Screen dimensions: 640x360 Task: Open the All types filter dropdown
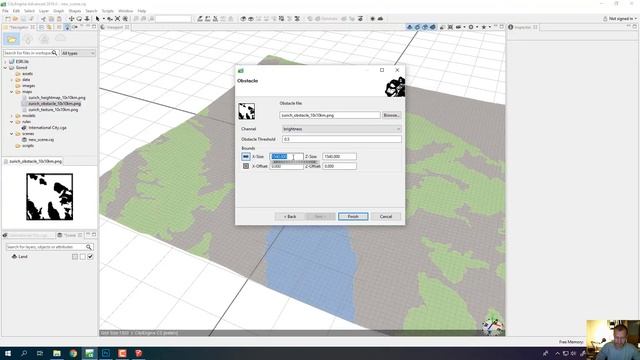pyautogui.click(x=78, y=53)
